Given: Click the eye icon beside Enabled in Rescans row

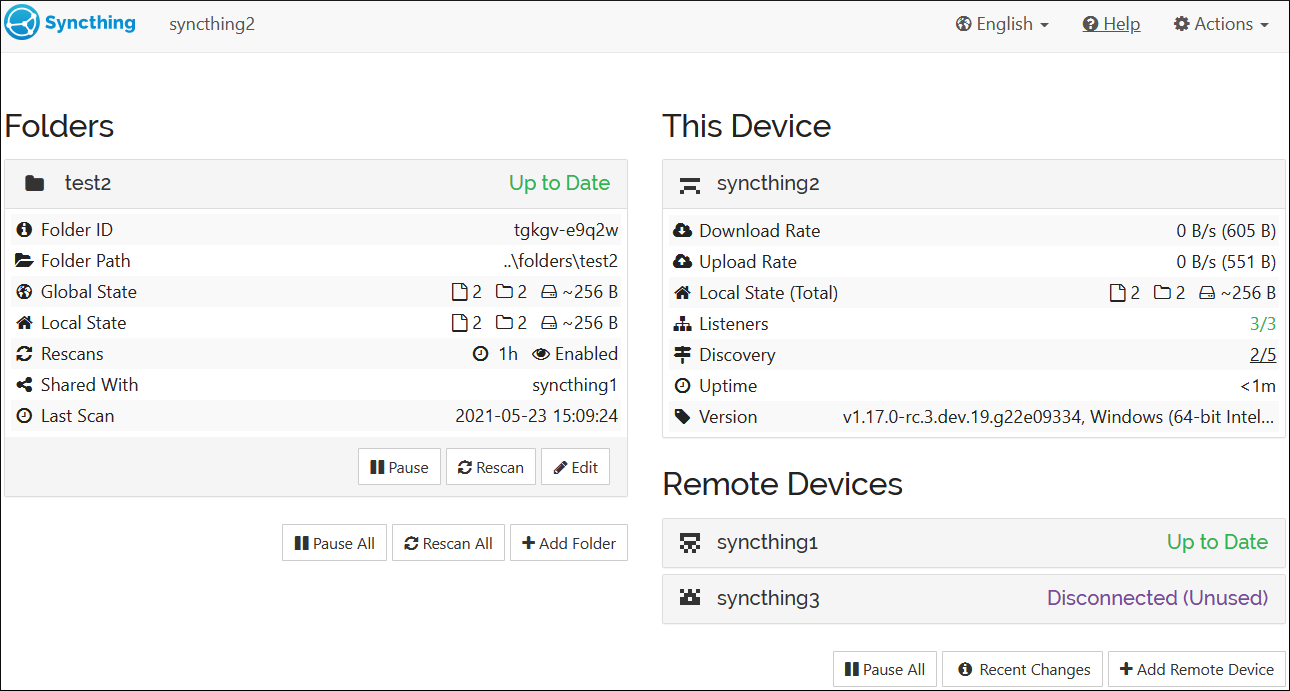Looking at the screenshot, I should point(541,354).
